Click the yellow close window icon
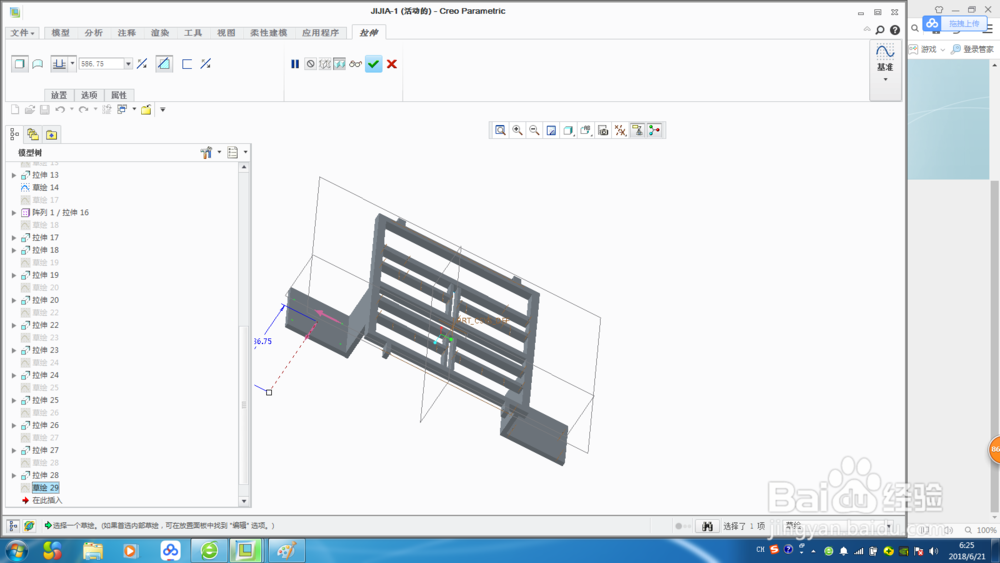1000x563 pixels. click(x=146, y=110)
